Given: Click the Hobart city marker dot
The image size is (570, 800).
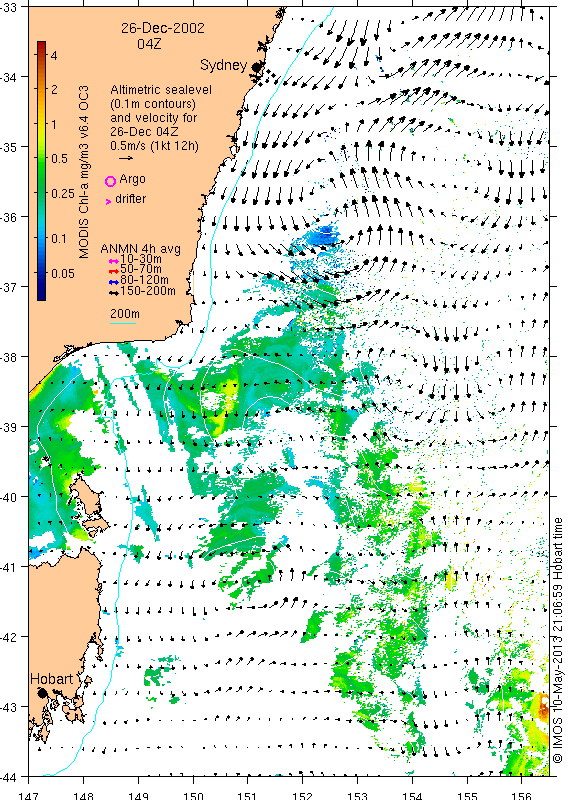Looking at the screenshot, I should (42, 693).
